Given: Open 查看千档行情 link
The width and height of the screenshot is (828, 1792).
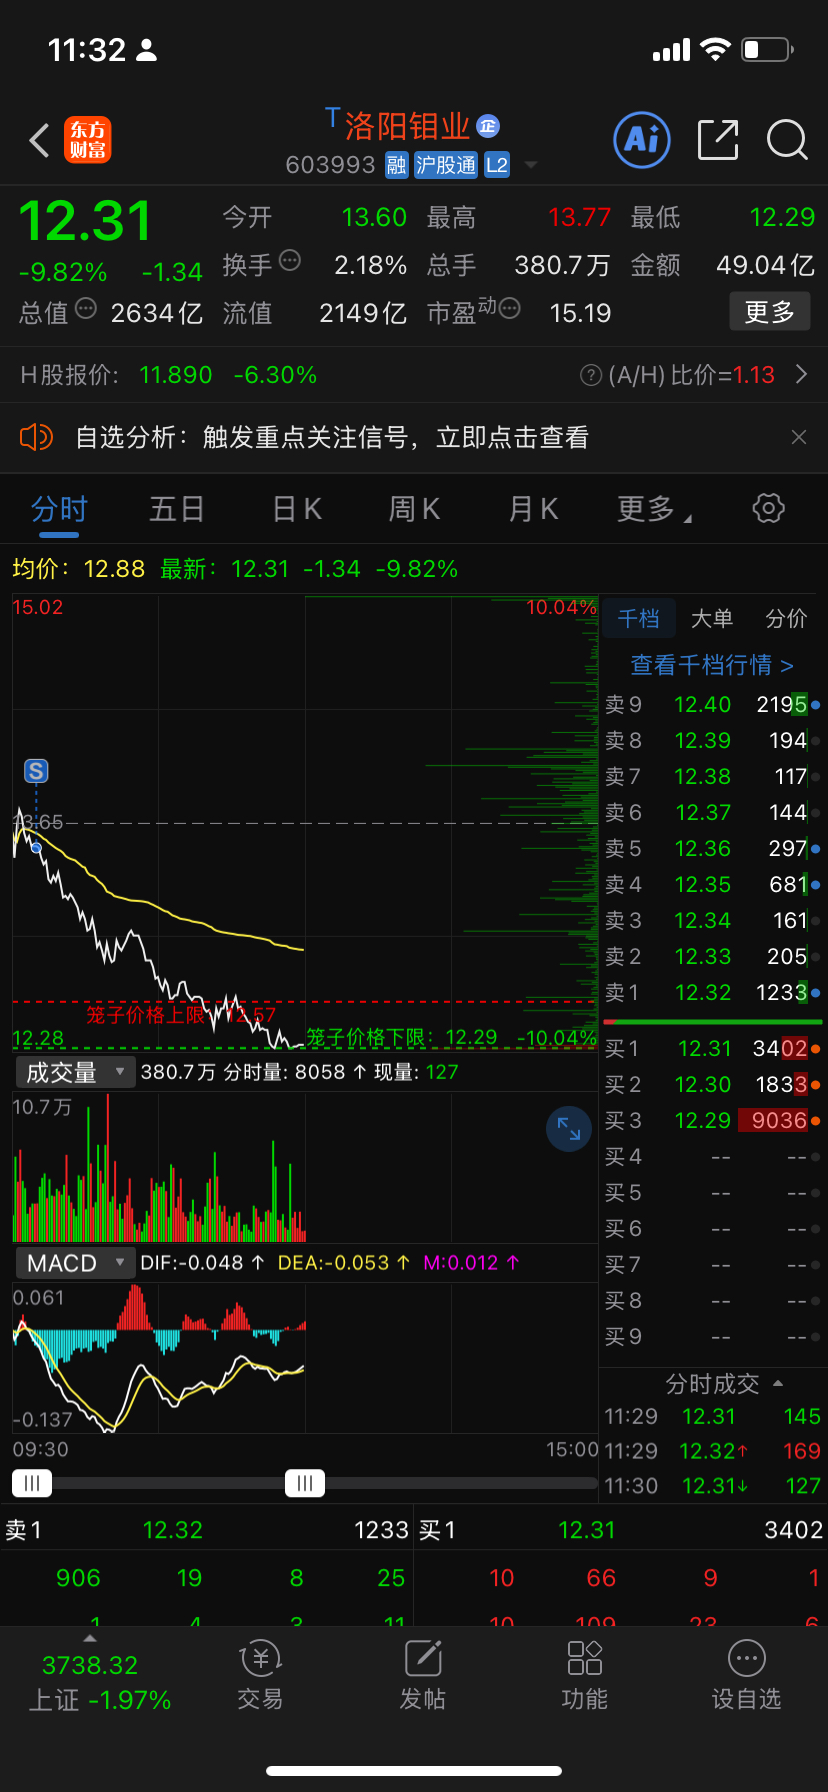Looking at the screenshot, I should (x=712, y=665).
